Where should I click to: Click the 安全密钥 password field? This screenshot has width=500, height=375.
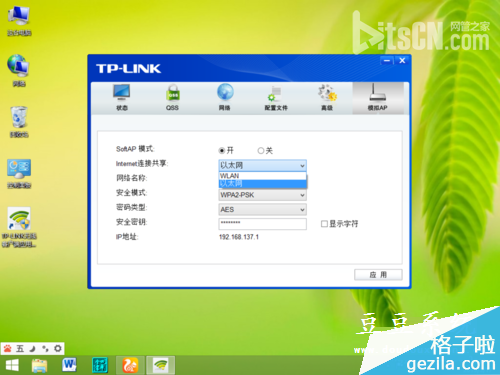point(263,224)
